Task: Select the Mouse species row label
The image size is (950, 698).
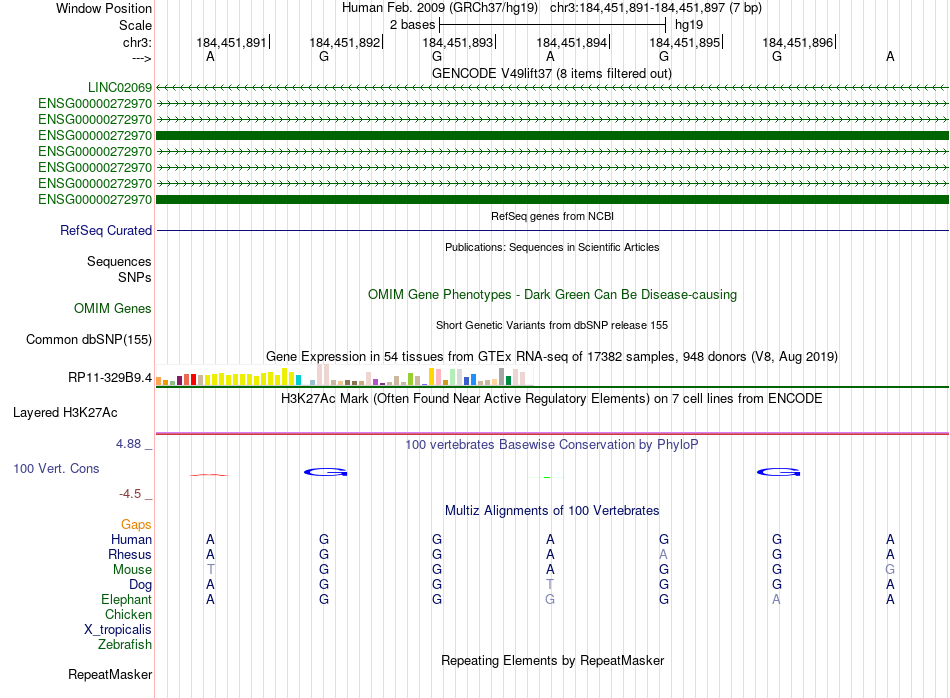Action: (132, 570)
